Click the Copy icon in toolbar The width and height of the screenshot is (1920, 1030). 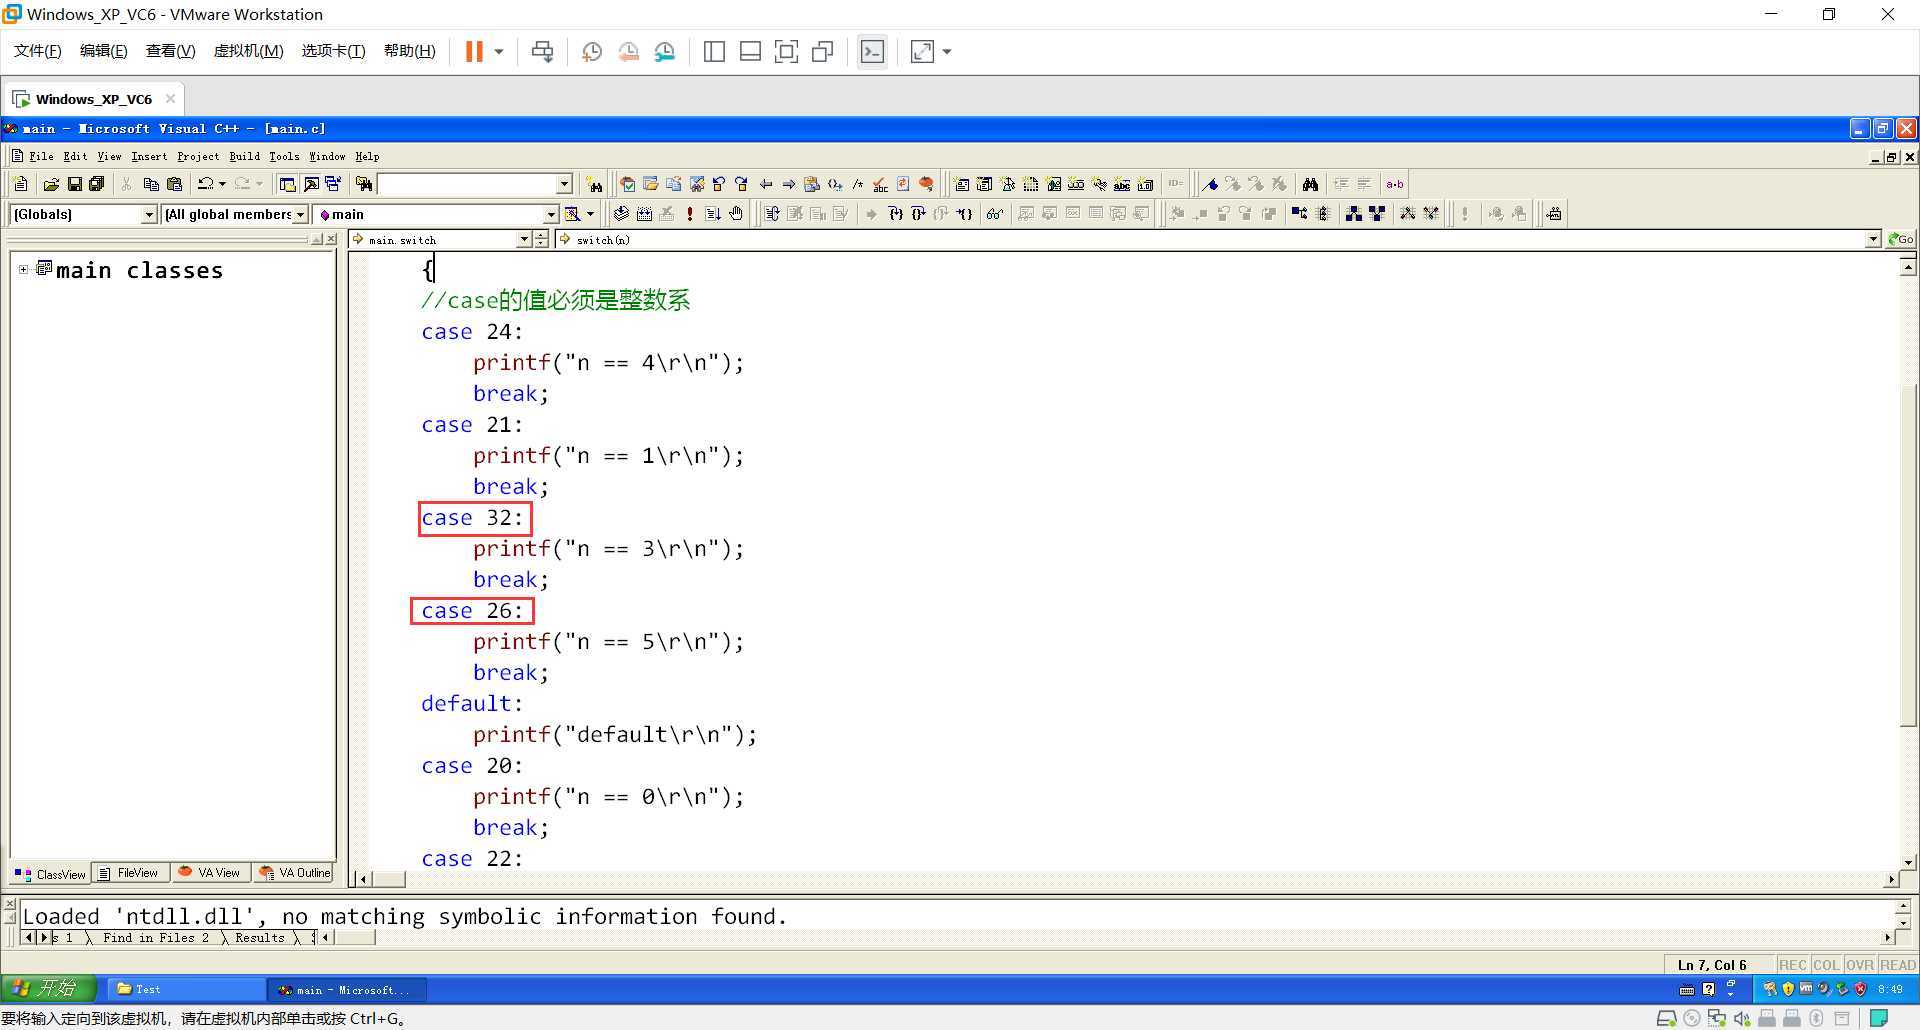pyautogui.click(x=151, y=184)
